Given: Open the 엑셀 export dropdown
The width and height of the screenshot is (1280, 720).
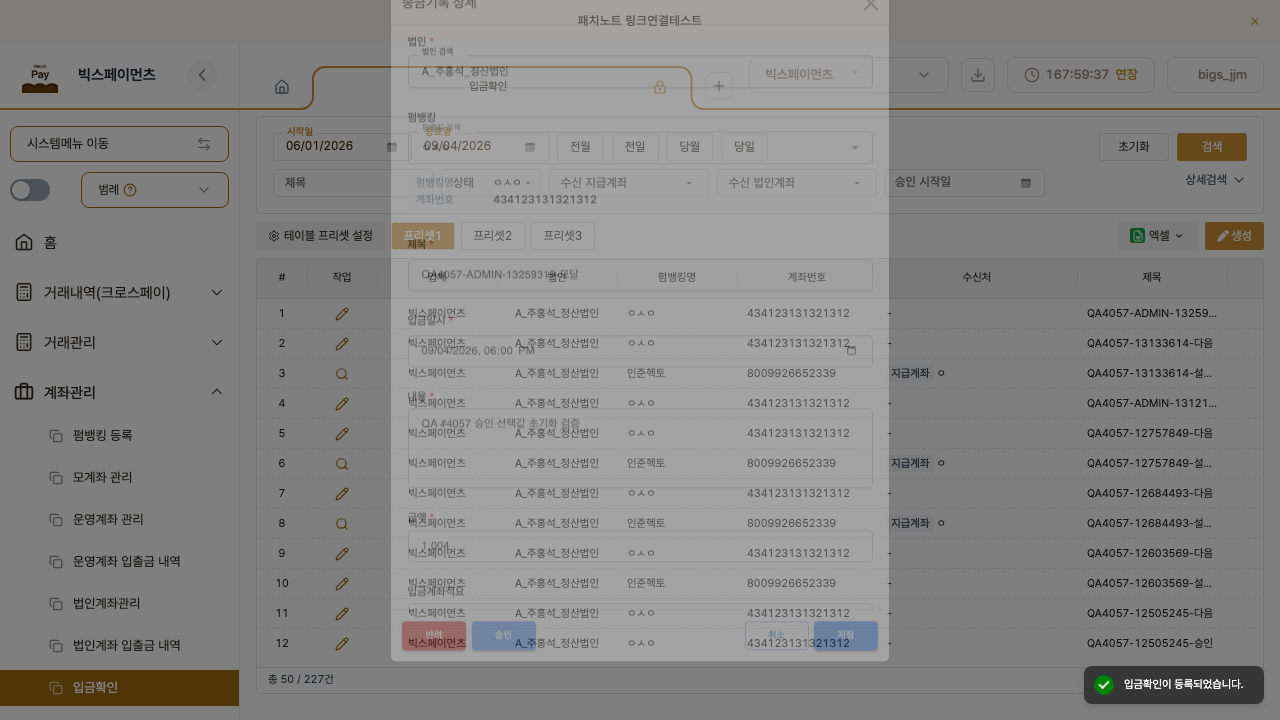Looking at the screenshot, I should coord(1157,236).
